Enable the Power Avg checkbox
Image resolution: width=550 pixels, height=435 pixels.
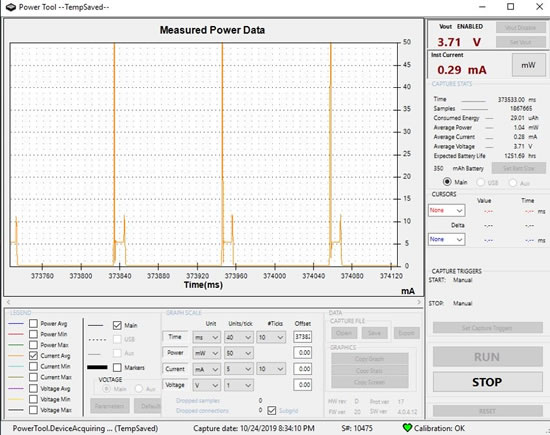click(33, 323)
